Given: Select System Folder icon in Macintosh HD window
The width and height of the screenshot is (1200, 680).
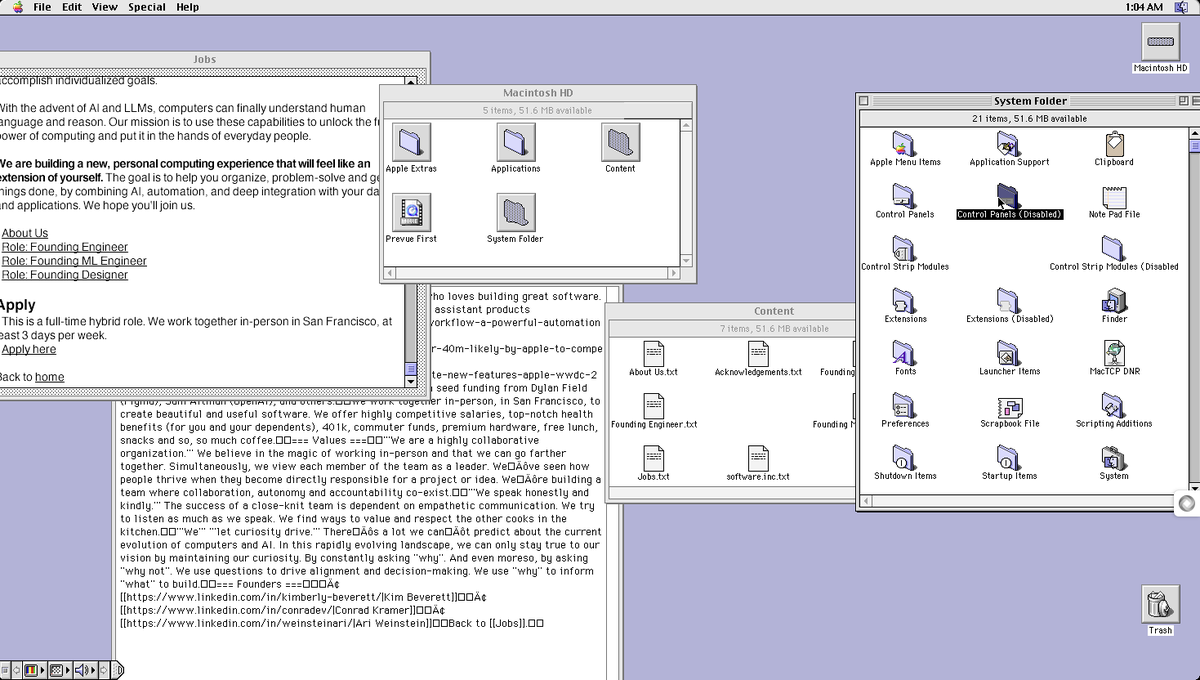Looking at the screenshot, I should point(516,213).
